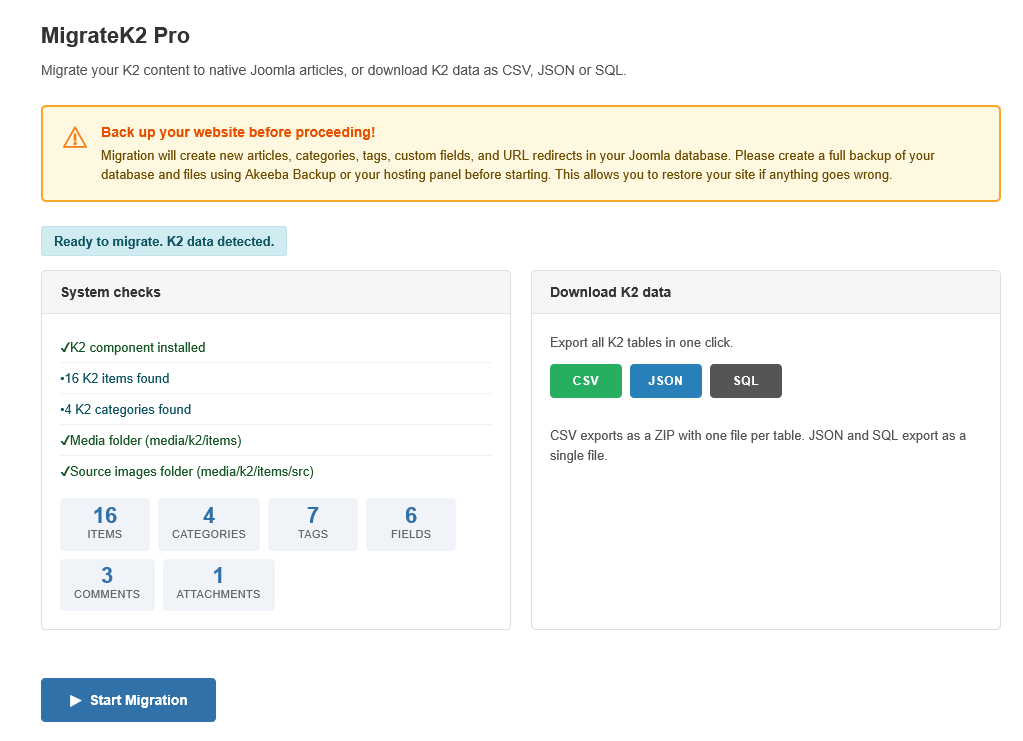
Task: Export K2 tables as SQL
Action: point(745,381)
